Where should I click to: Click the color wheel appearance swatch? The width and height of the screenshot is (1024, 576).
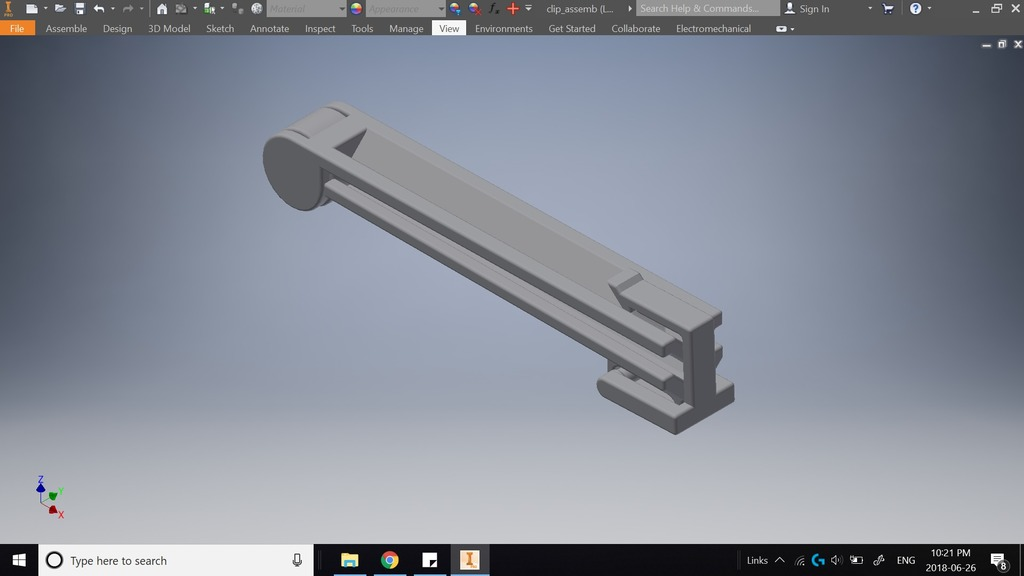[x=356, y=8]
